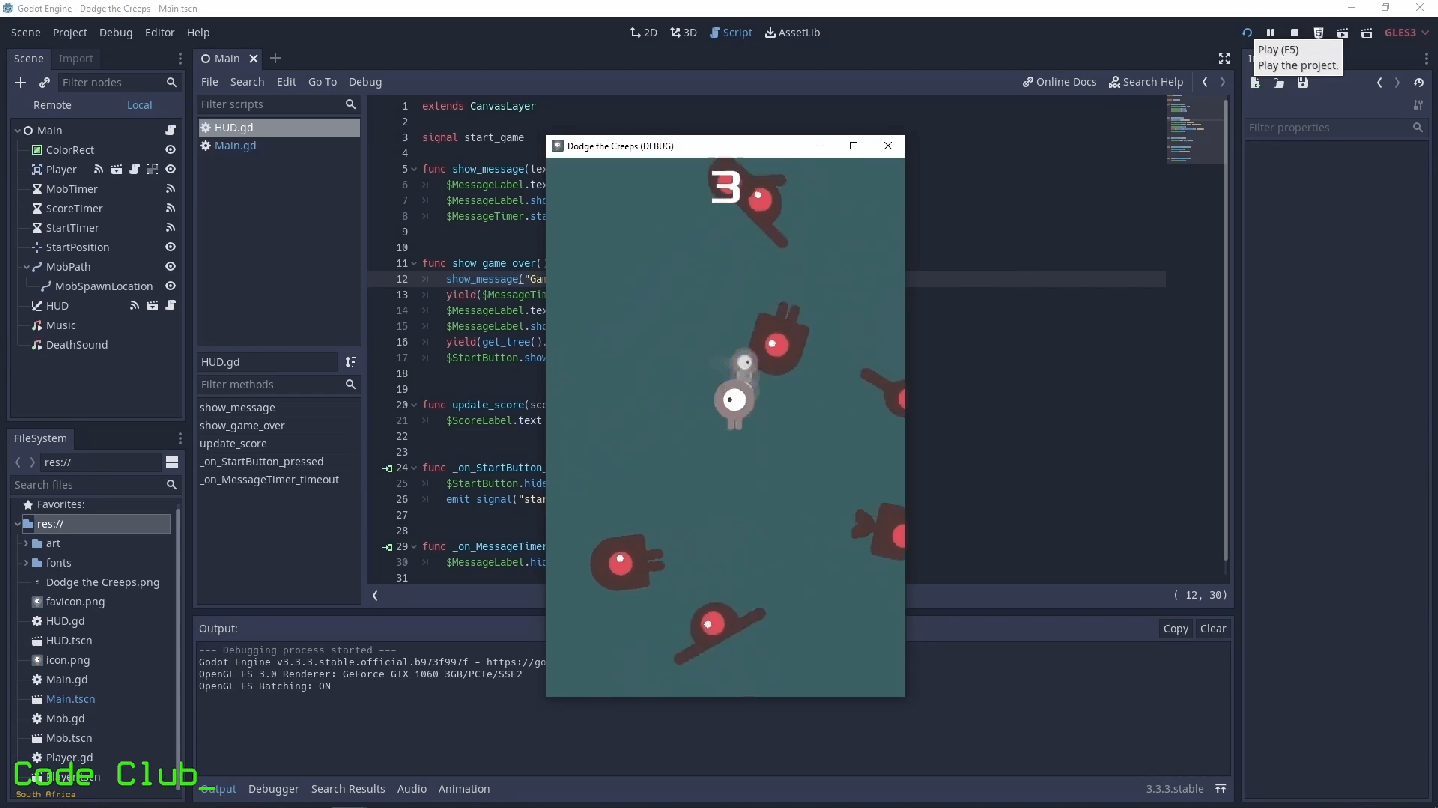Screen dimensions: 1438x808
Task: Clear the output log
Action: tap(1212, 629)
